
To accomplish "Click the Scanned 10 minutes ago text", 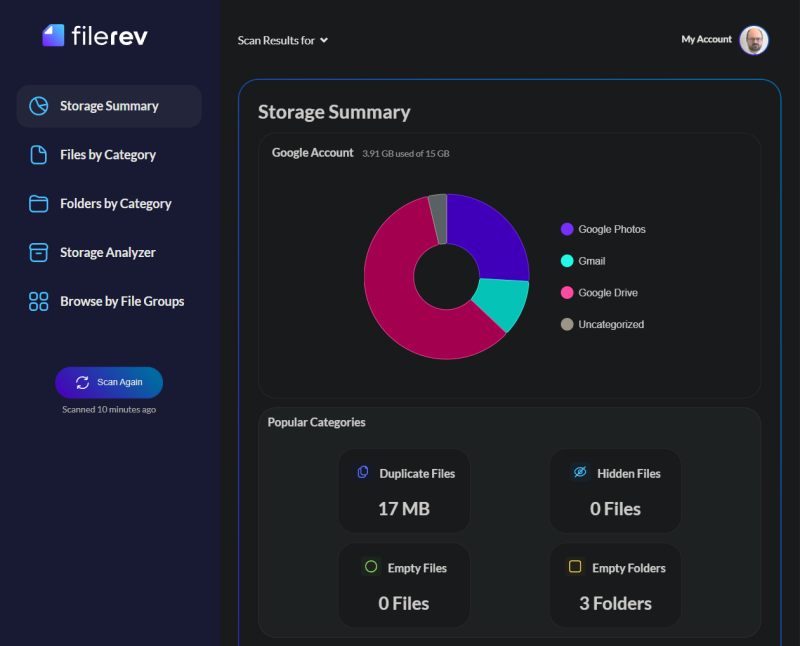I will tap(109, 409).
